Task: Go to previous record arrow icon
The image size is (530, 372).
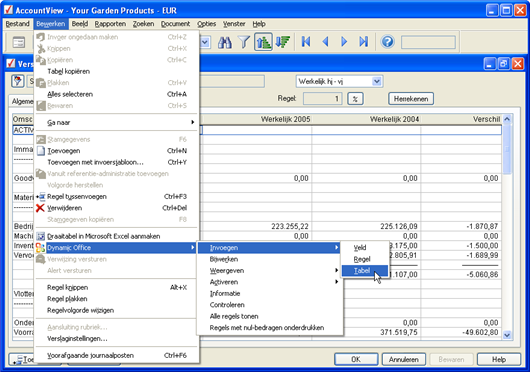Action: (x=325, y=42)
